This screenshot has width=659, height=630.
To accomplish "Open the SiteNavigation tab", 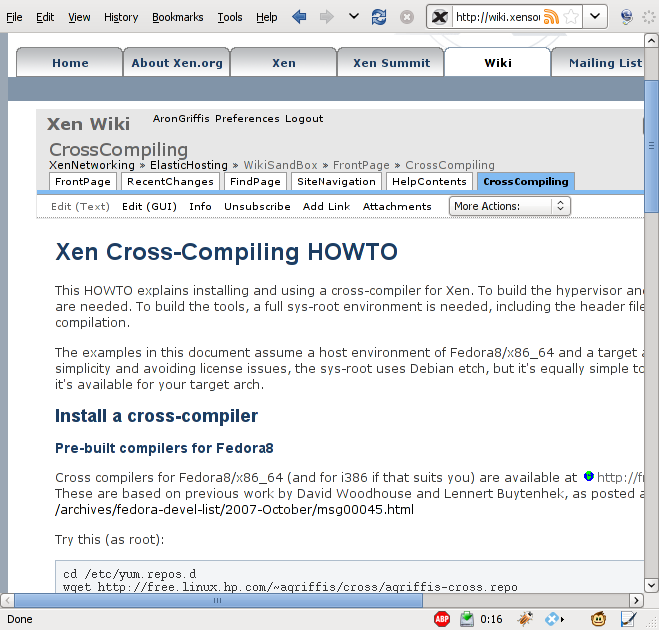I will pyautogui.click(x=336, y=182).
